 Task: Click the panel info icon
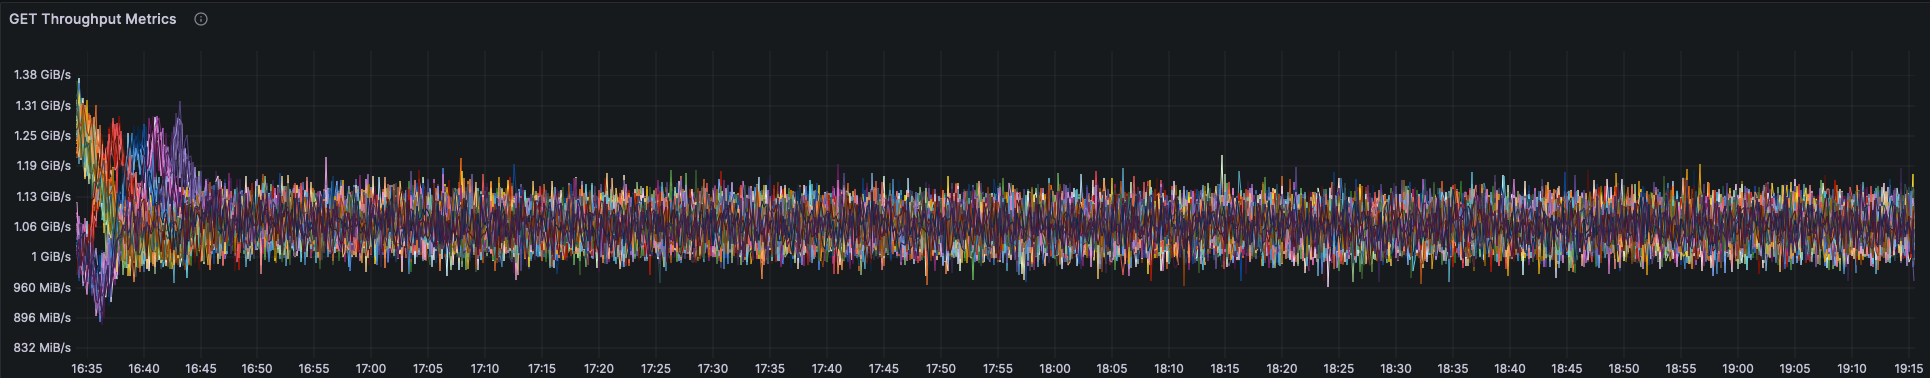click(201, 19)
